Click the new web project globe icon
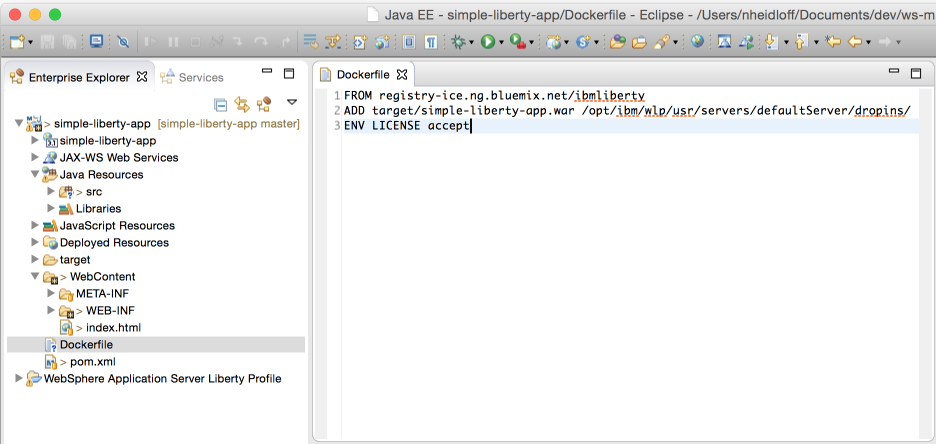 pyautogui.click(x=381, y=42)
